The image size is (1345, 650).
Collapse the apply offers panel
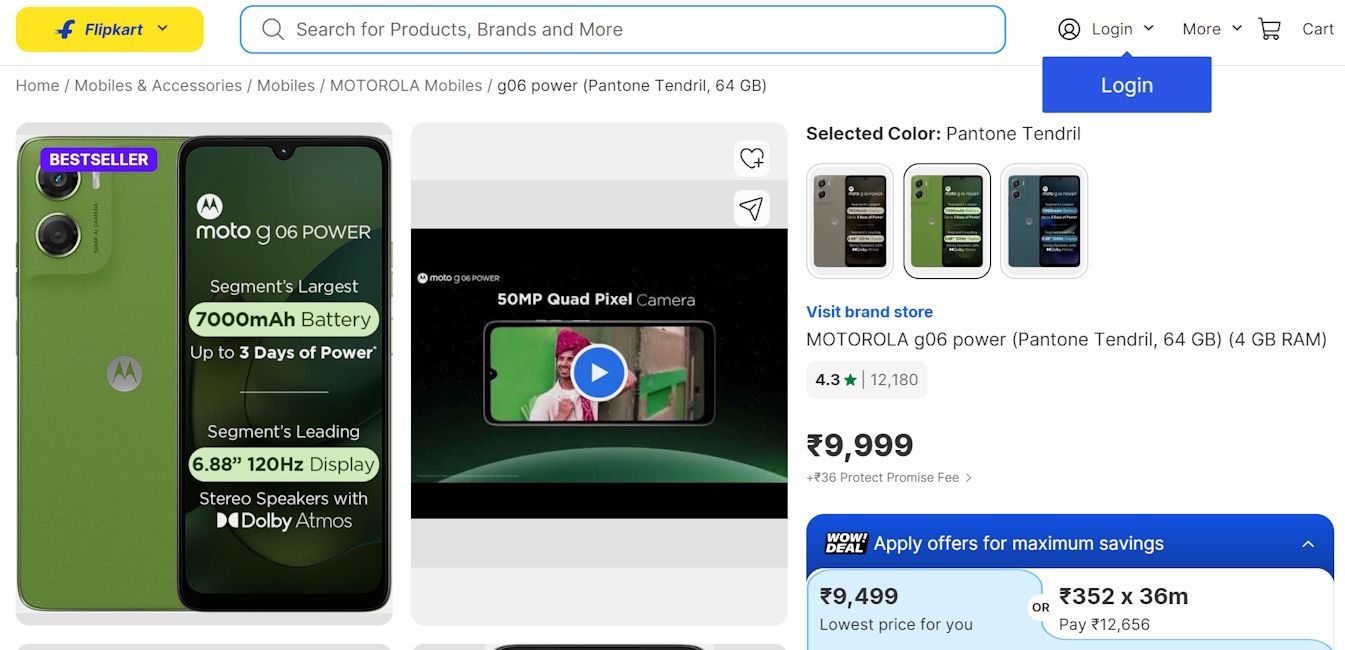(x=1308, y=544)
